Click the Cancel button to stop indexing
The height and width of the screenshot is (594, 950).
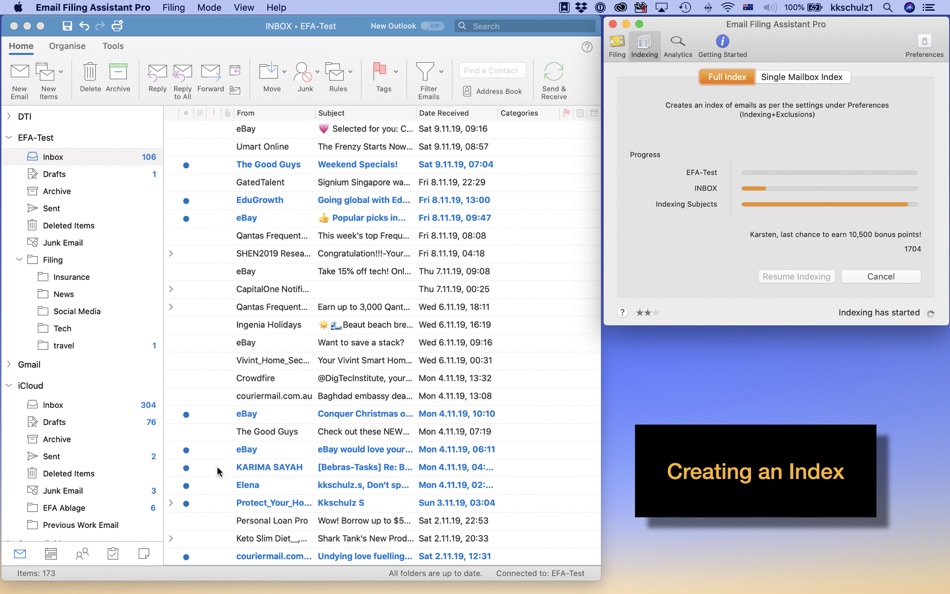click(880, 276)
